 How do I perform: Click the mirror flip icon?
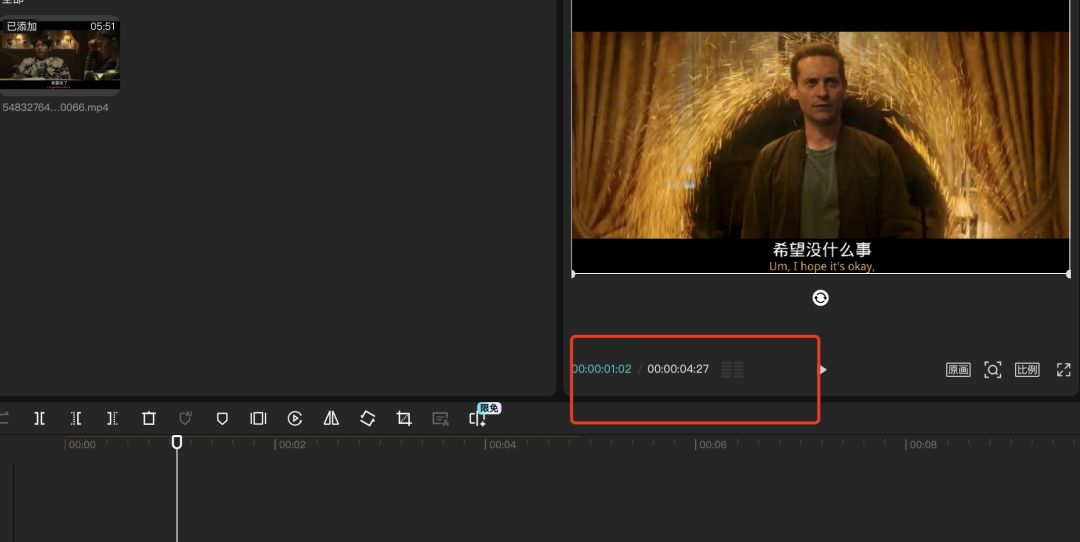331,418
